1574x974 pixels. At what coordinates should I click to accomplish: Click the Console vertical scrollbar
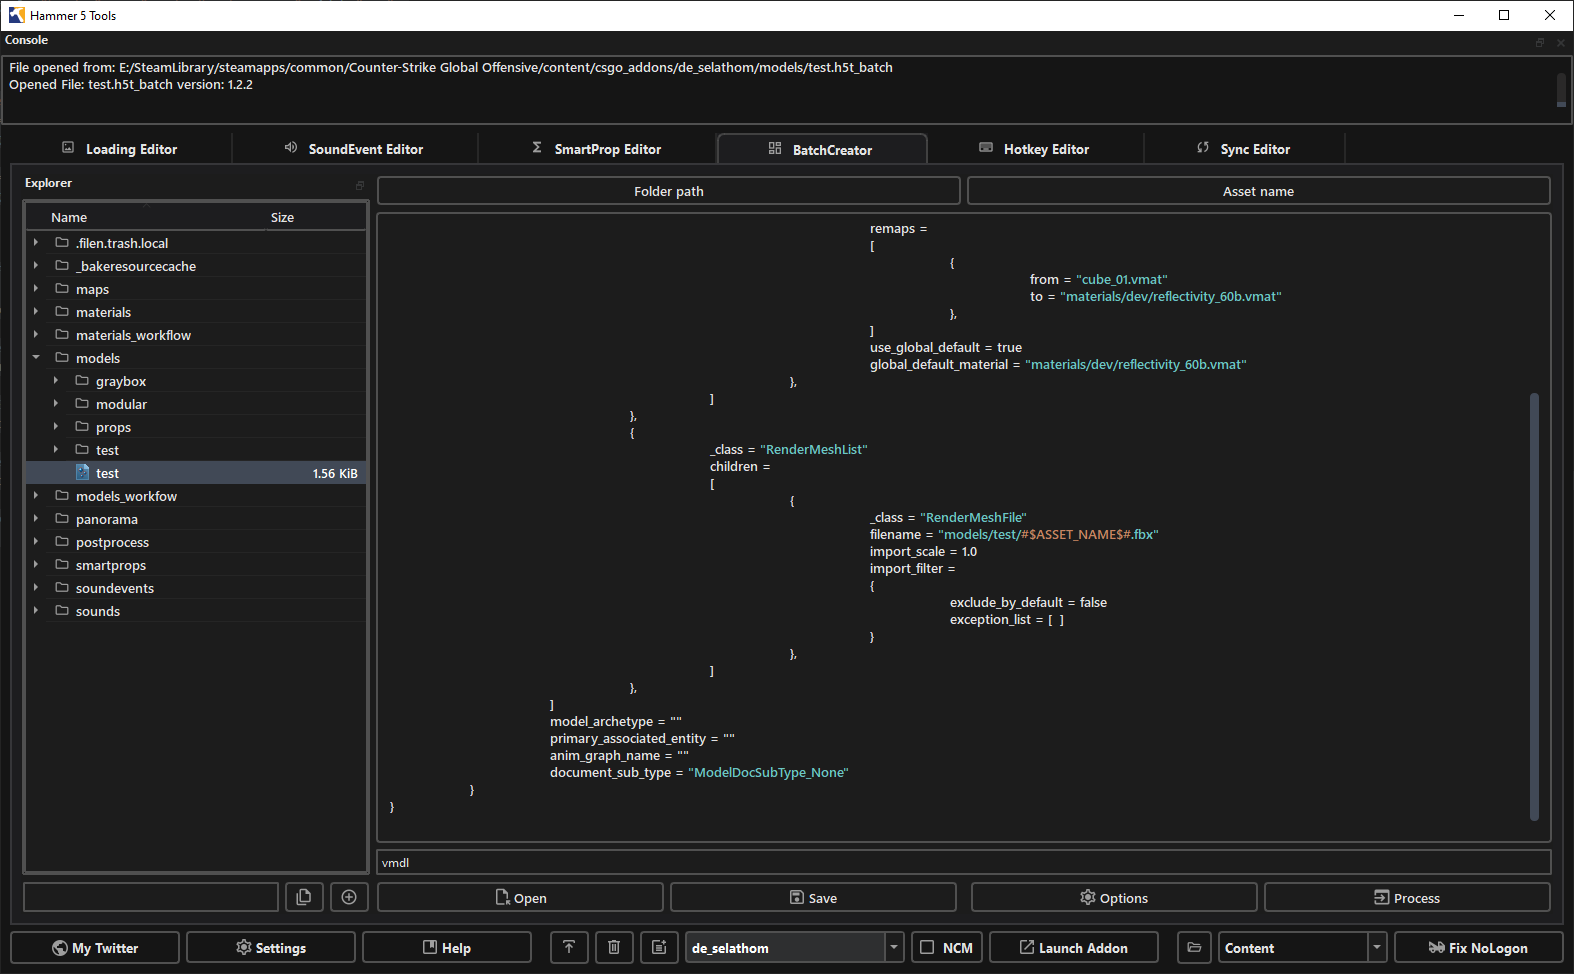pyautogui.click(x=1561, y=89)
